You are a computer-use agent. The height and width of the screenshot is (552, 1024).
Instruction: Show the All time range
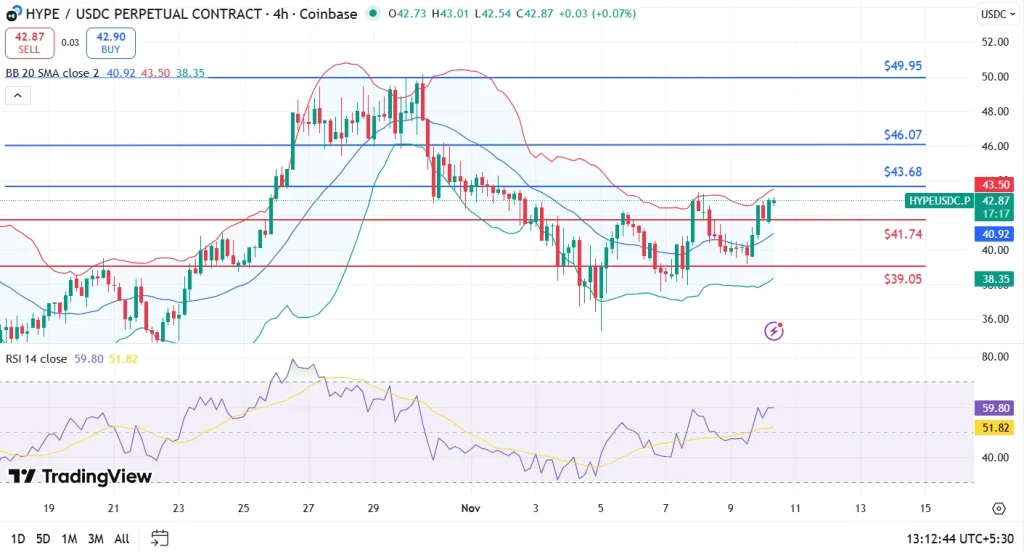tap(121, 538)
